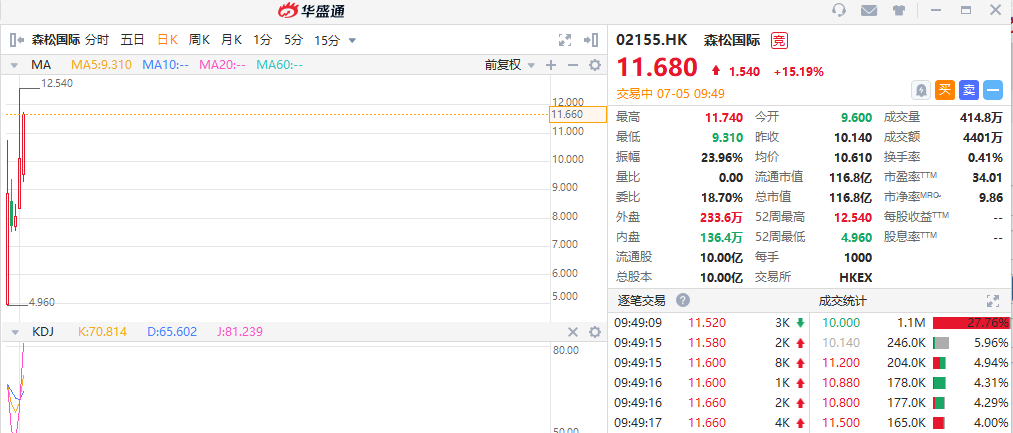Expand chart to fullscreen icon

(565, 40)
